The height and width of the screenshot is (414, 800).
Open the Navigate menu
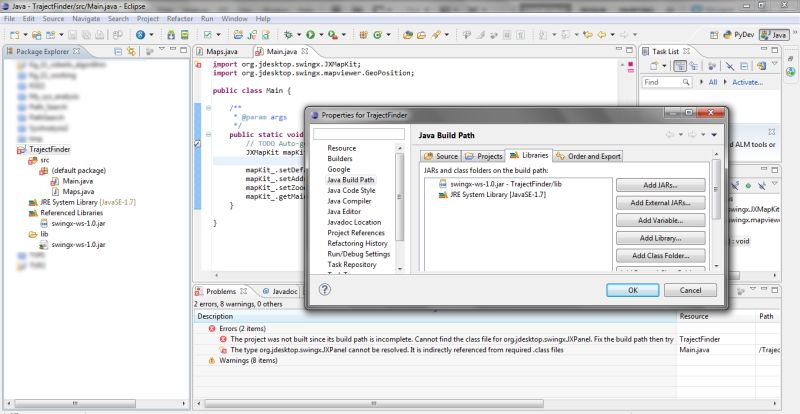86,18
